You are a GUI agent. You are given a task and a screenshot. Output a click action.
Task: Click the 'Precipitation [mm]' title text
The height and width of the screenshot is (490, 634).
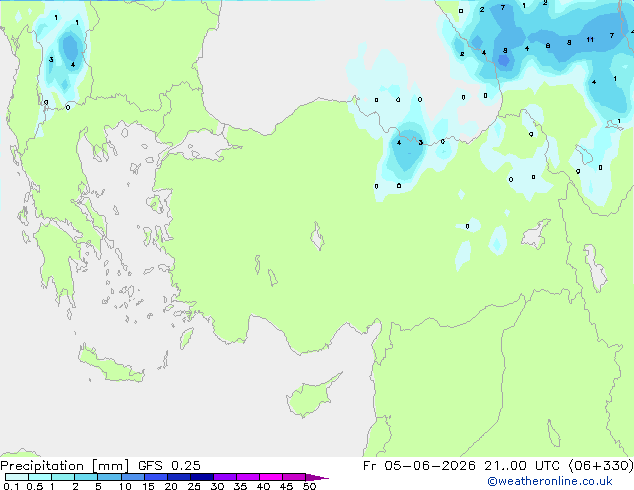[x=65, y=466]
